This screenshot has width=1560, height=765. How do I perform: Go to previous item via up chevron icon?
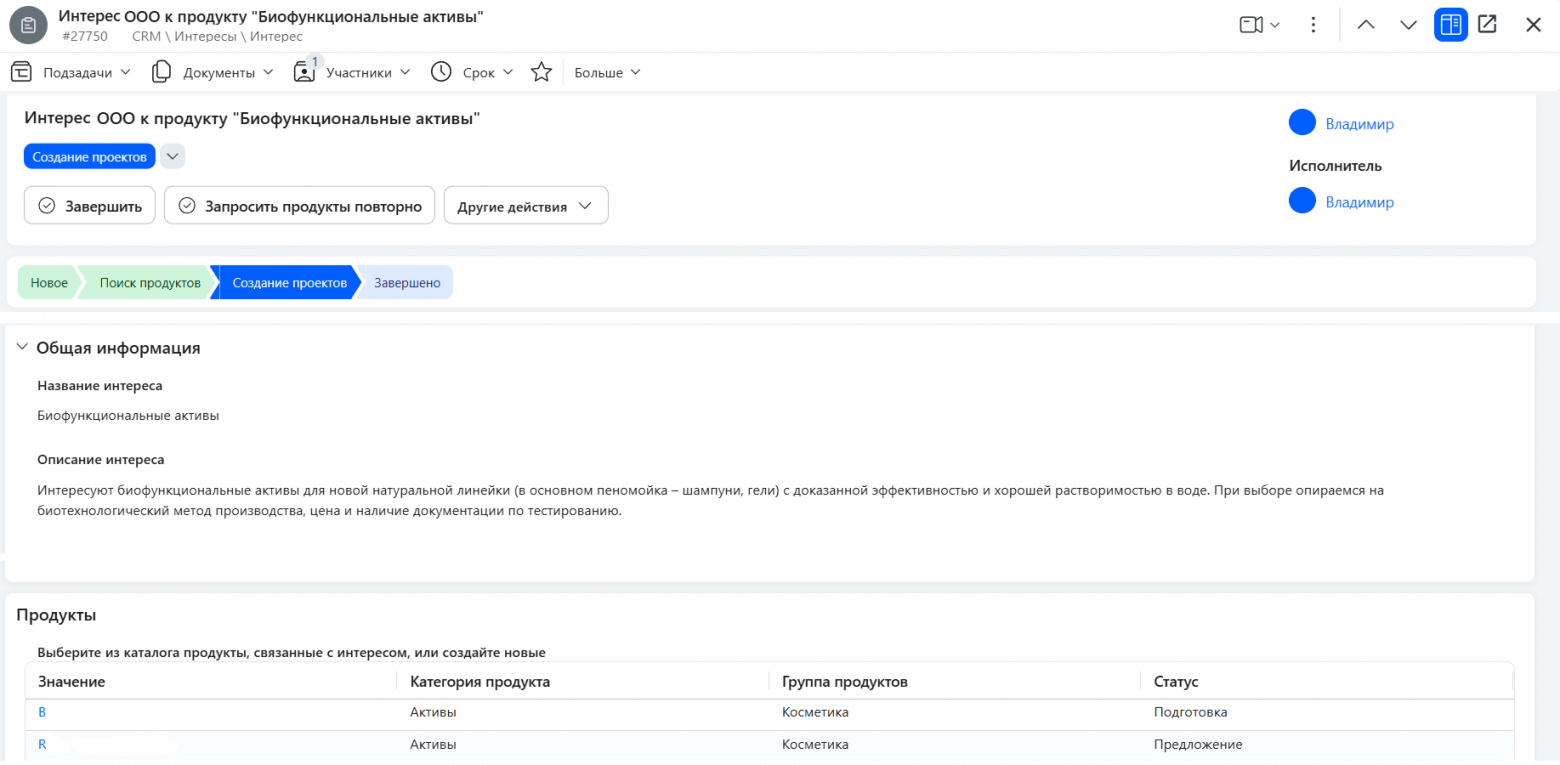coord(1366,24)
